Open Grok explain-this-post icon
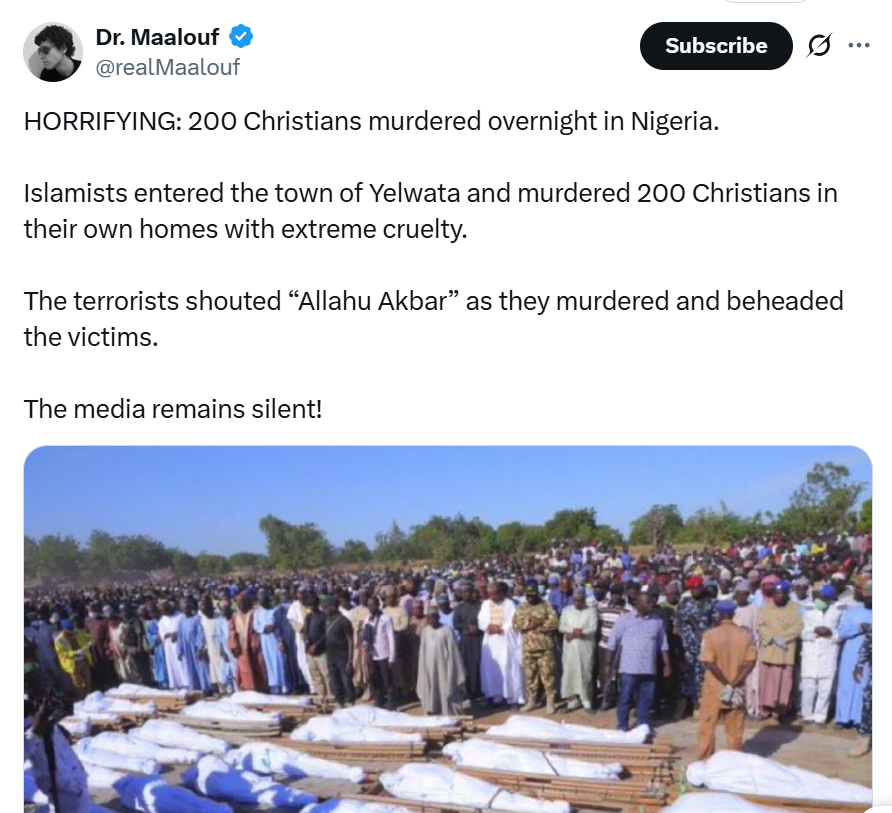 click(x=819, y=46)
